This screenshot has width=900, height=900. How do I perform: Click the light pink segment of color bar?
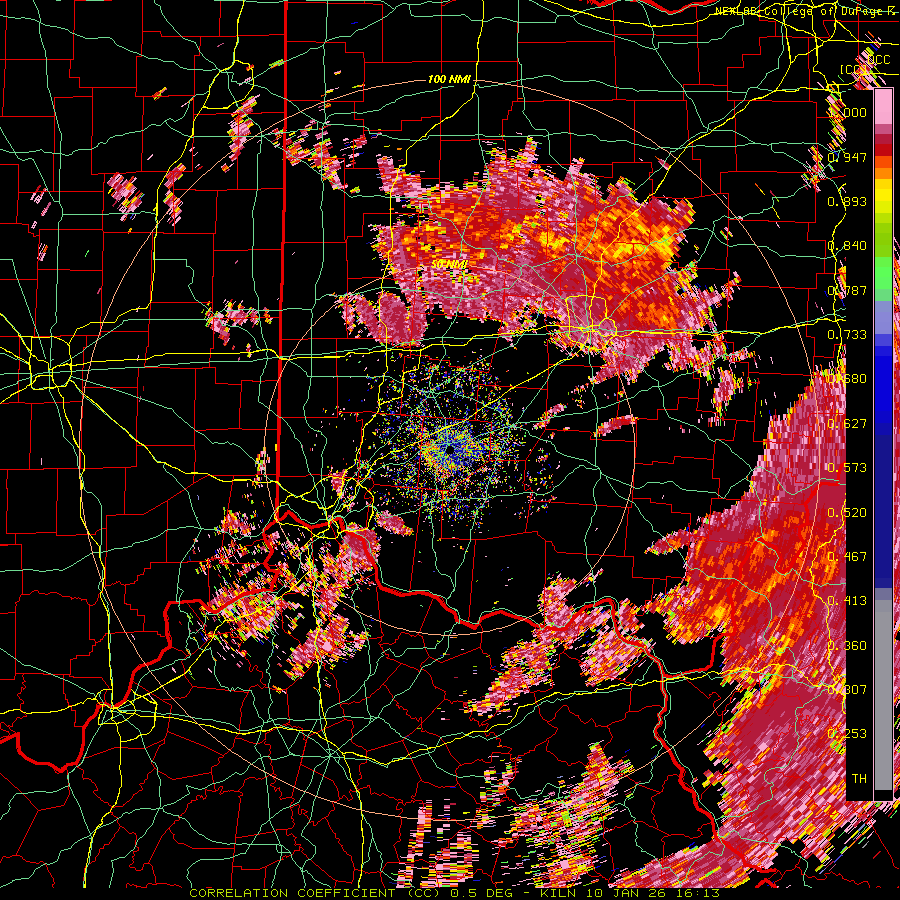coord(883,108)
